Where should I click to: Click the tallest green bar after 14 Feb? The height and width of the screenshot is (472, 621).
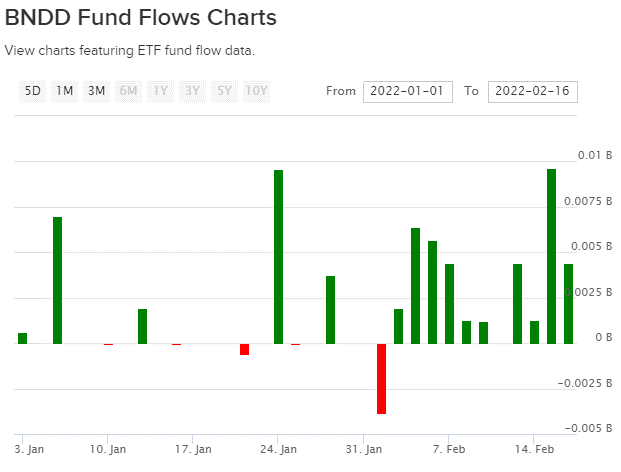point(551,256)
